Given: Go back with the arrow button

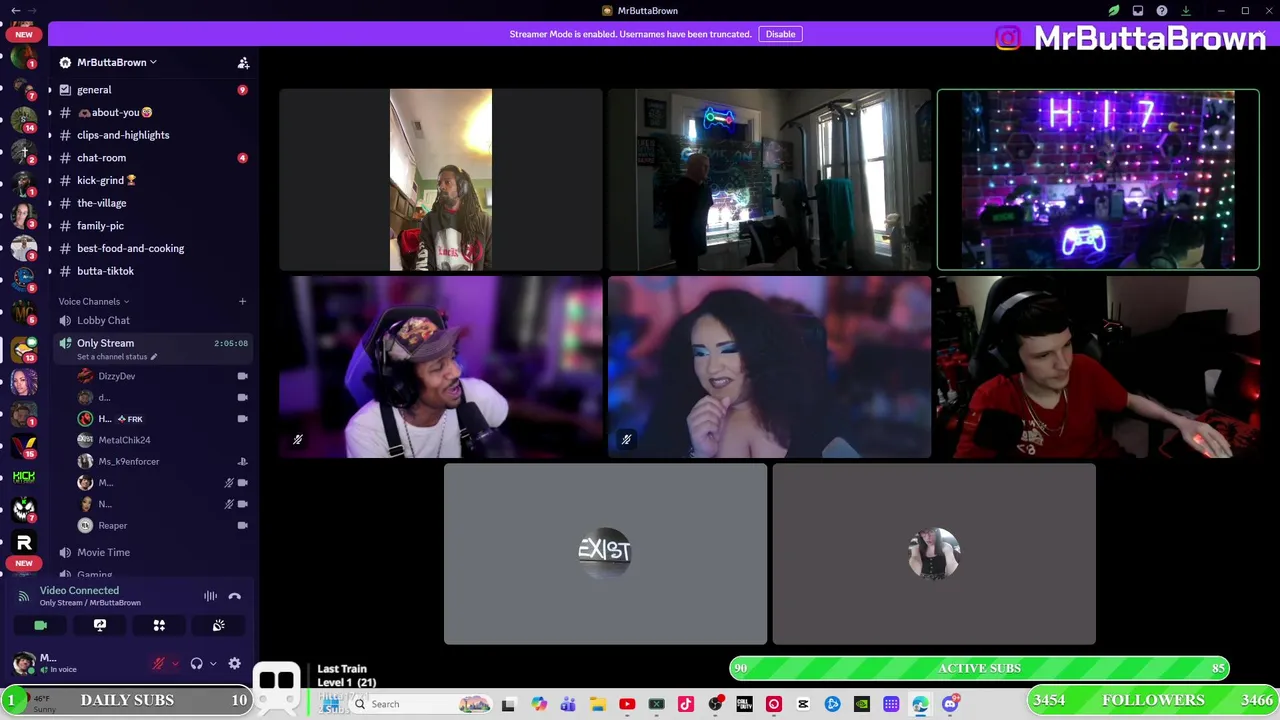Looking at the screenshot, I should click(x=16, y=11).
